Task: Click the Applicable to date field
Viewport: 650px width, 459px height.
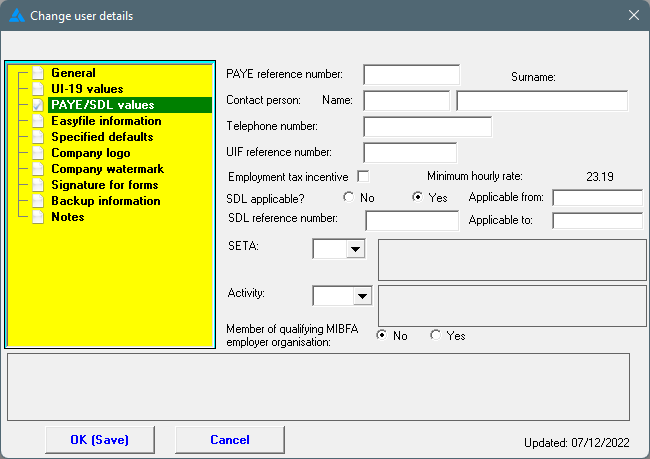Action: click(597, 221)
